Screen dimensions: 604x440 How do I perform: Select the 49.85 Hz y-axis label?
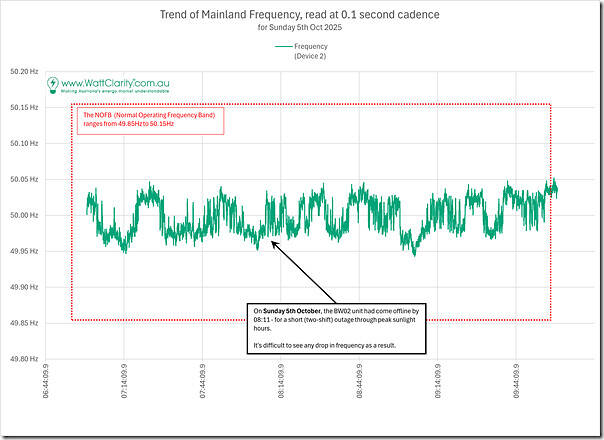click(x=23, y=323)
